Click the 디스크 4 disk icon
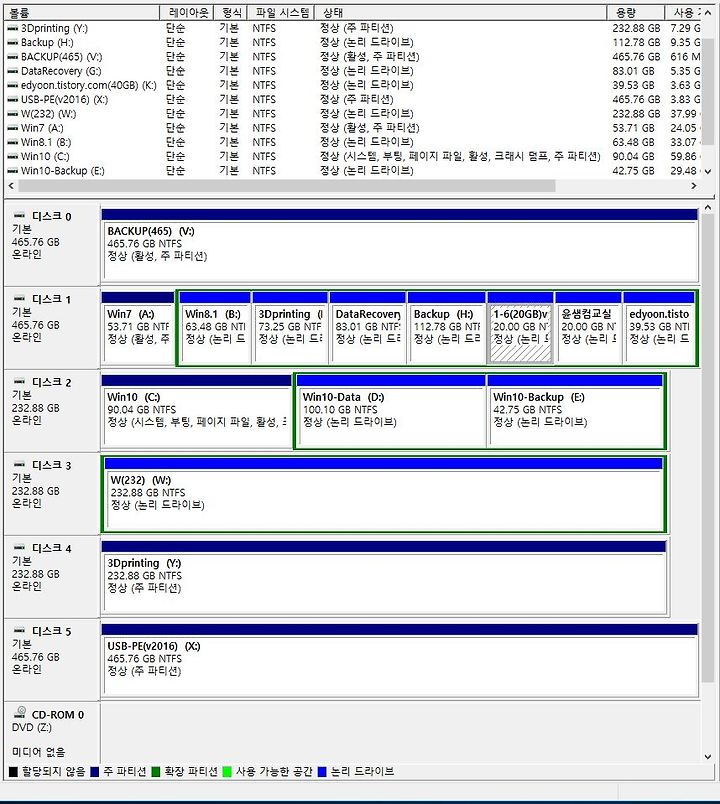 [x=19, y=548]
